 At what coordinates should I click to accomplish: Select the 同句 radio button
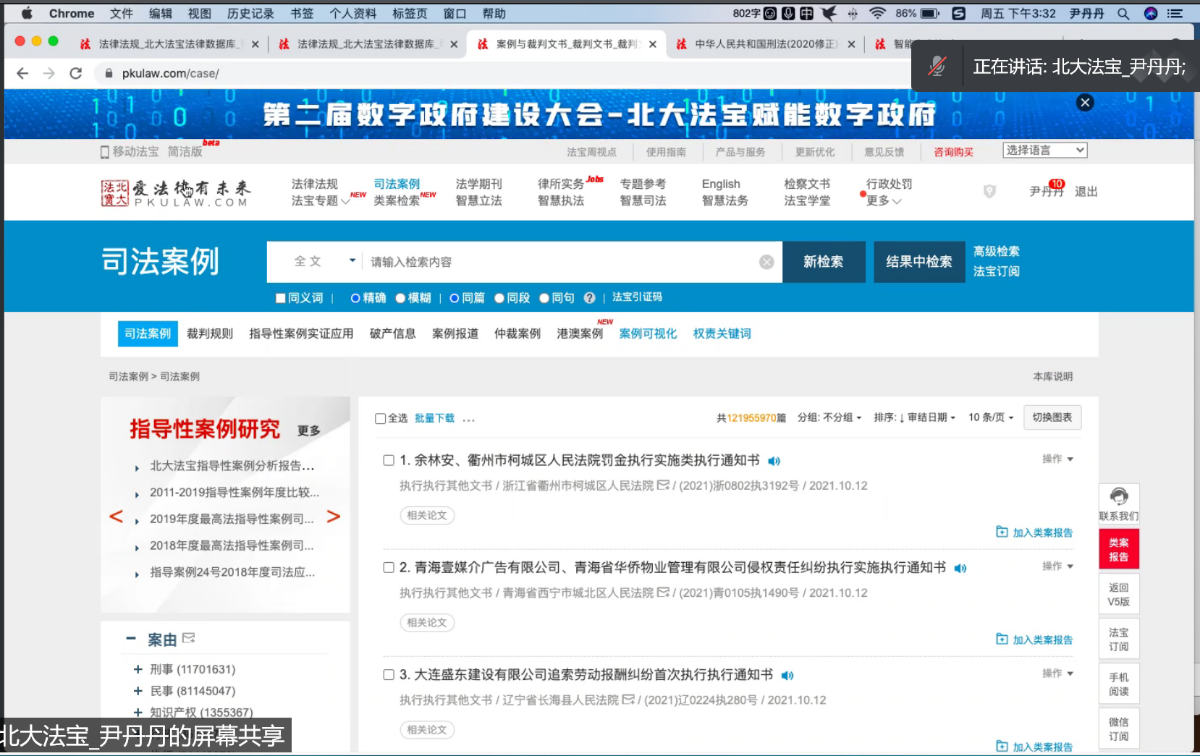(x=544, y=298)
